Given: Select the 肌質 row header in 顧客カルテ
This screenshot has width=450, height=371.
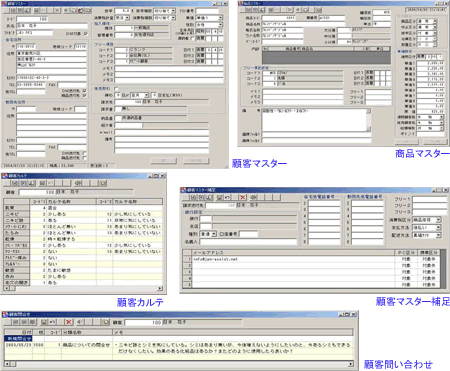Looking at the screenshot, I should 17,208.
